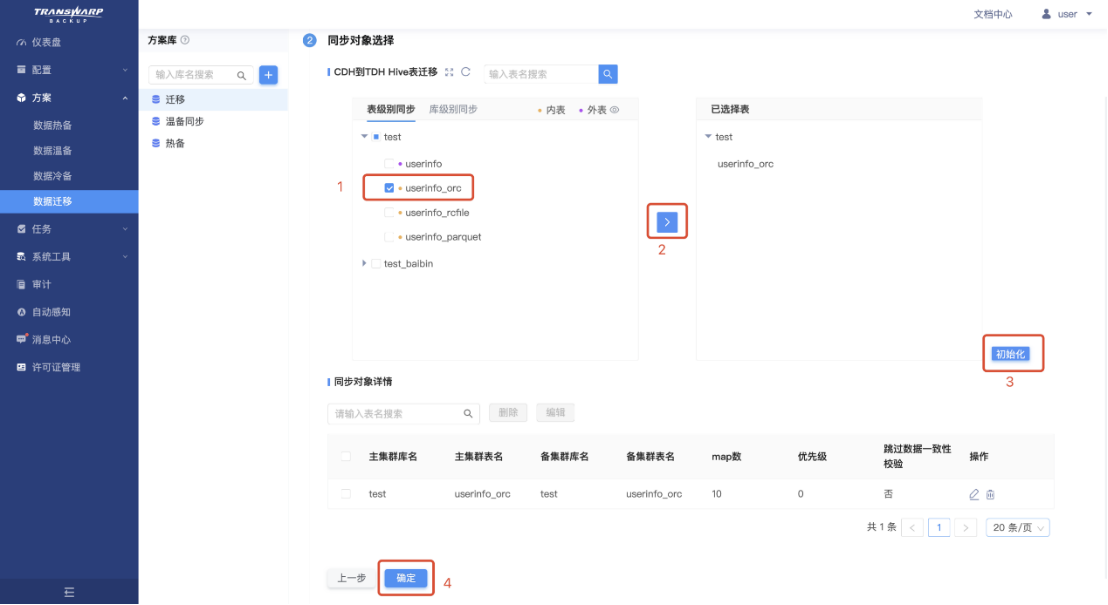
Task: Collapse the 方案 sidebar menu
Action: (69, 98)
